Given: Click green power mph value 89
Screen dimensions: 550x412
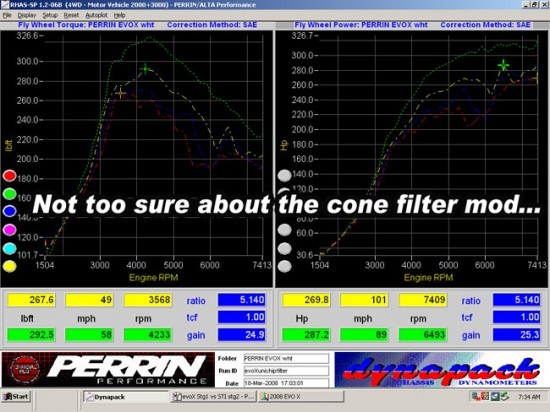Looking at the screenshot, I should 364,335.
